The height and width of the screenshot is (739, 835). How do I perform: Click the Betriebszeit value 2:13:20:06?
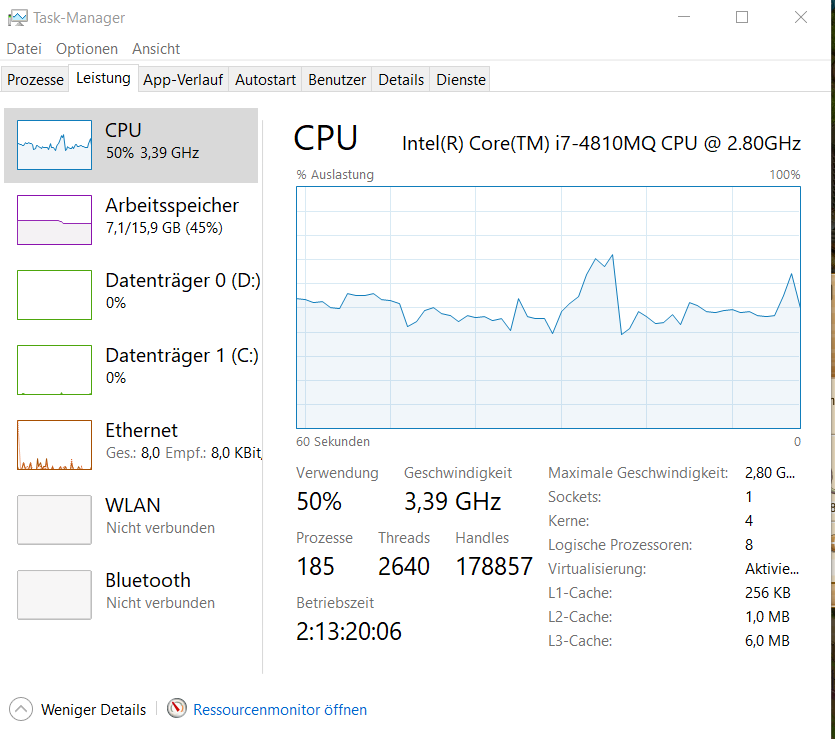[349, 631]
